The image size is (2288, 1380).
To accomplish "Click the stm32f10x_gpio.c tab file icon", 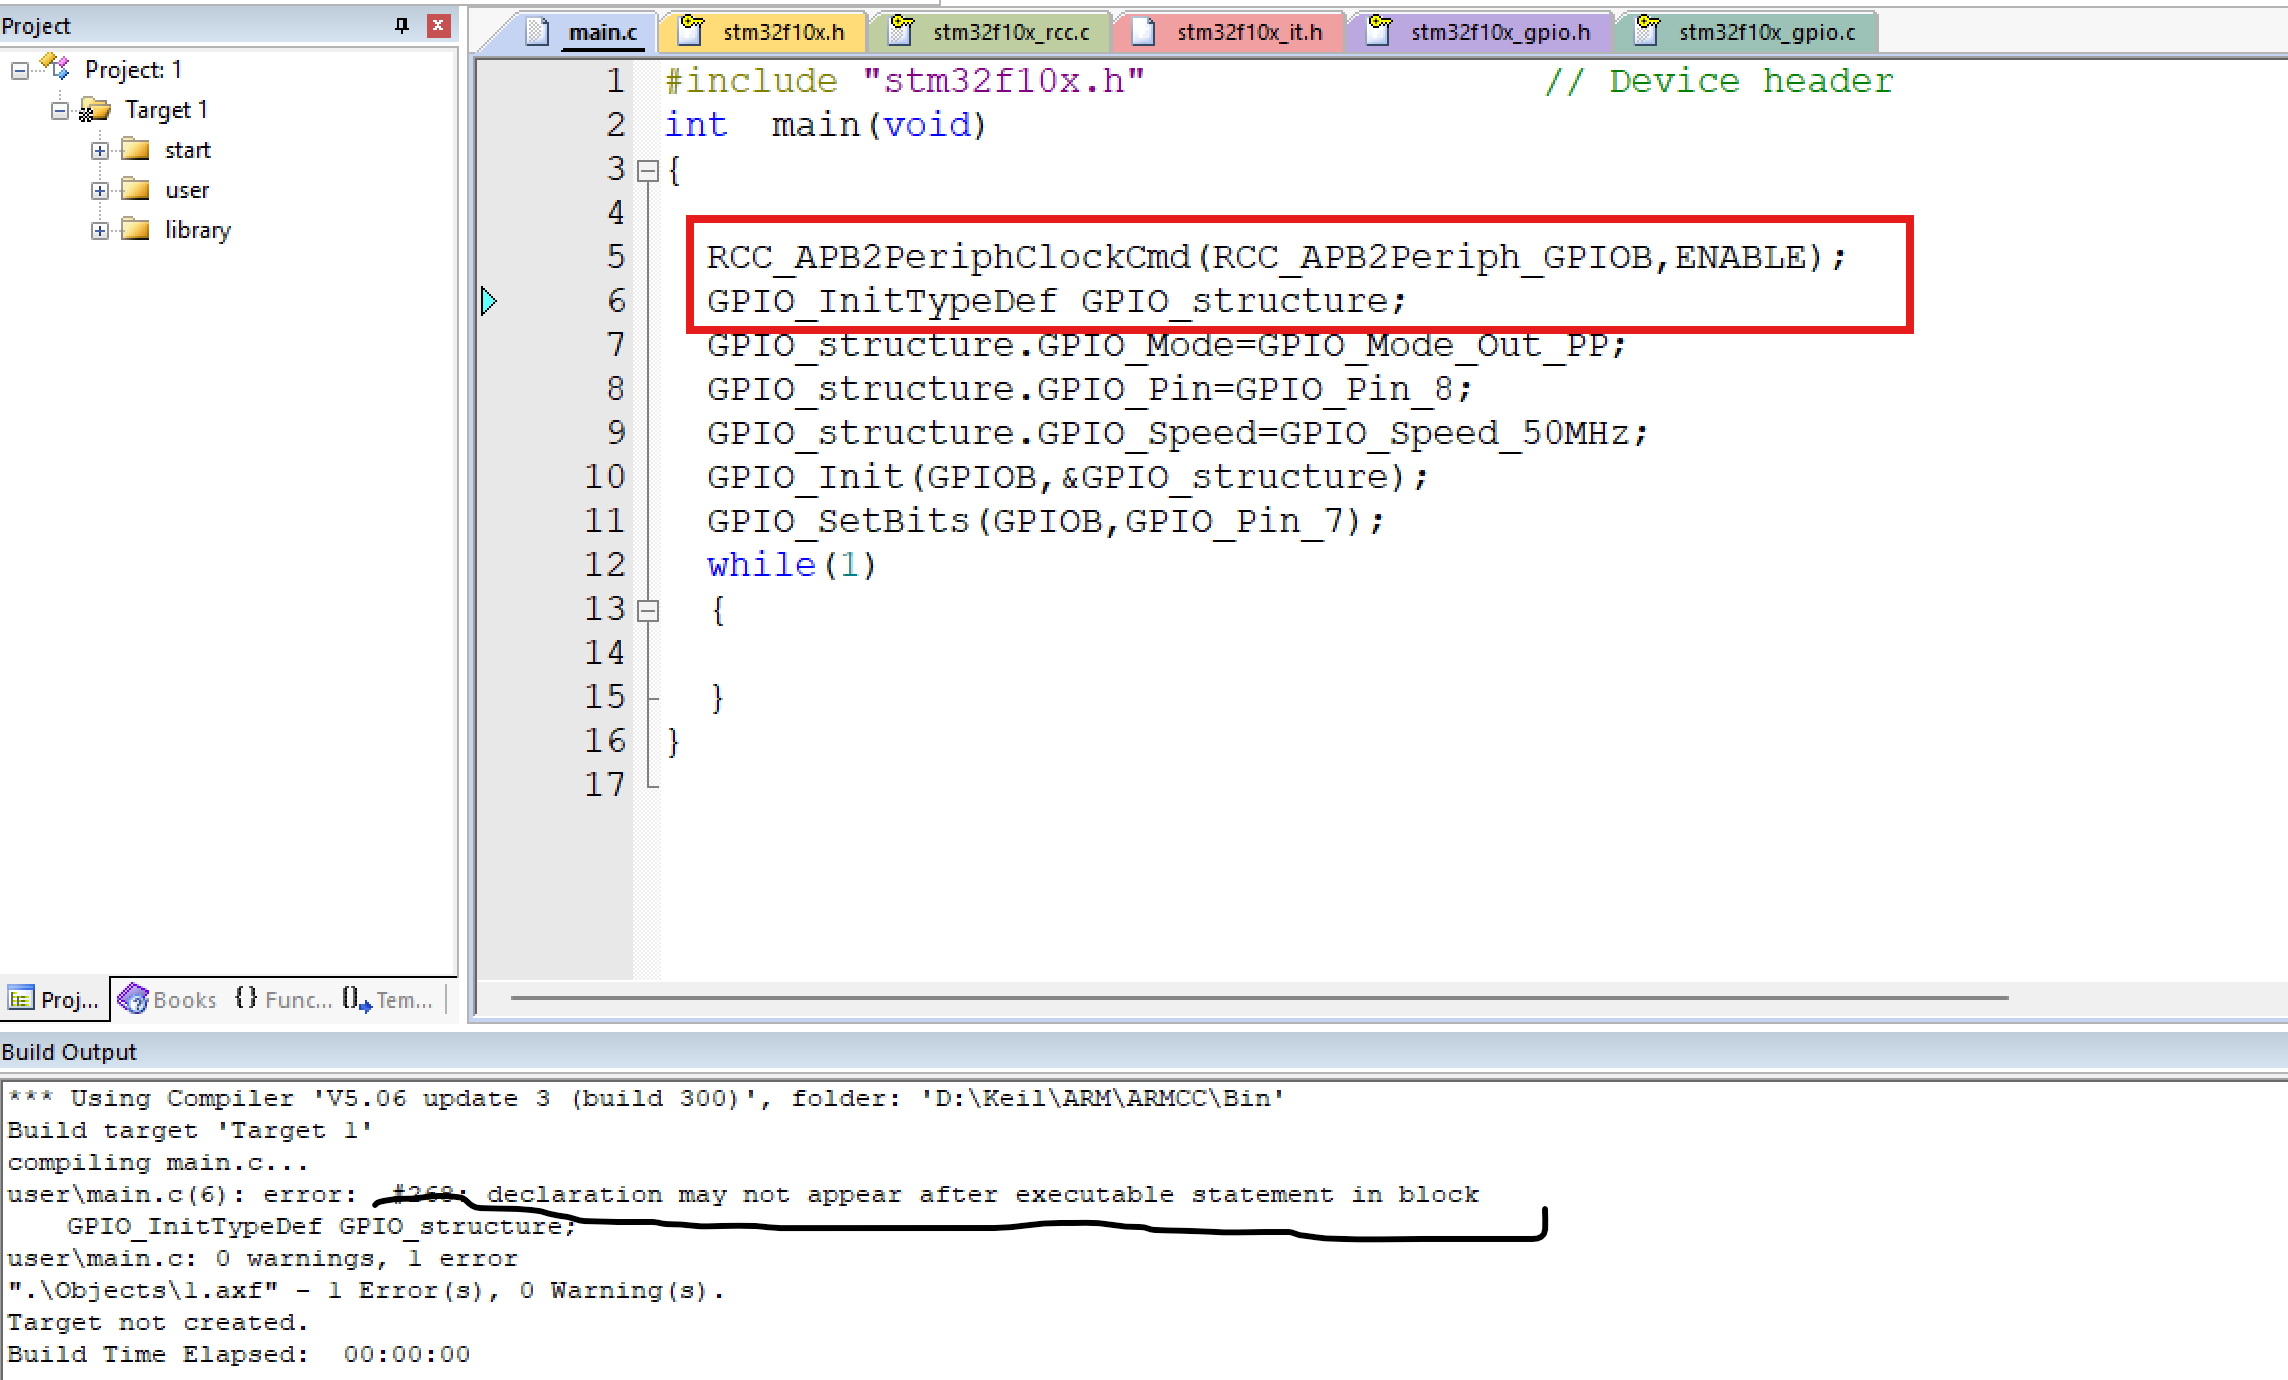I will click(x=1647, y=32).
